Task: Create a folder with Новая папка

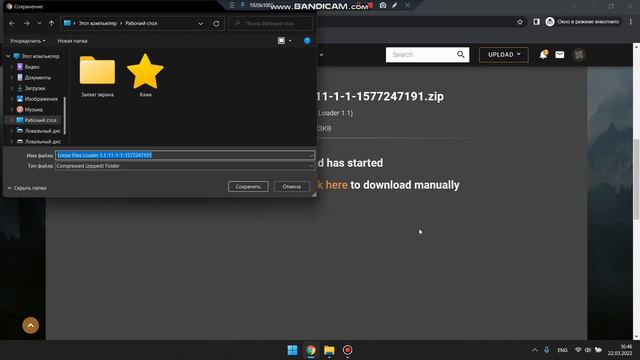Action: [x=72, y=41]
